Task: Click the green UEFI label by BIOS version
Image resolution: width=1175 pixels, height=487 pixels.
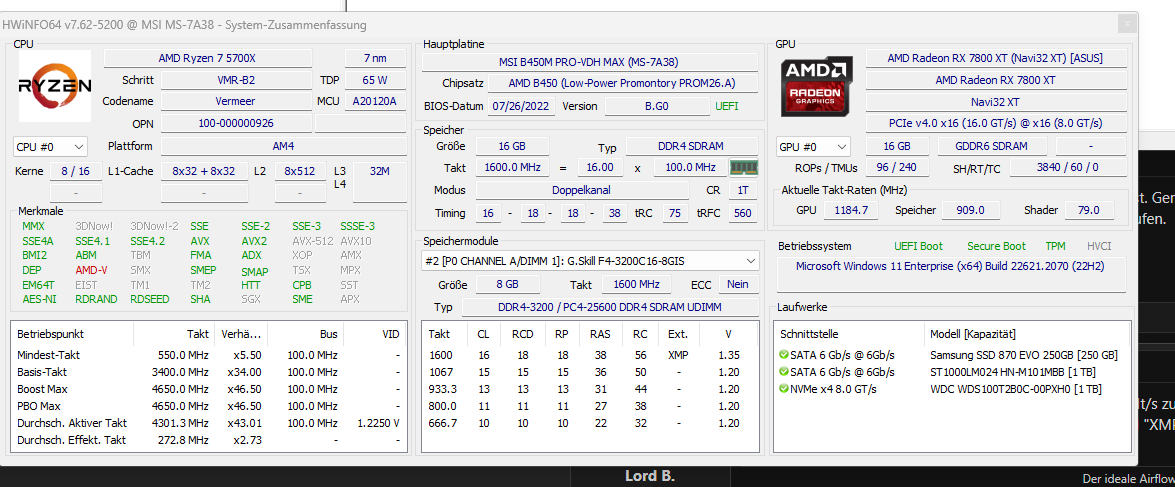Action: pos(727,106)
